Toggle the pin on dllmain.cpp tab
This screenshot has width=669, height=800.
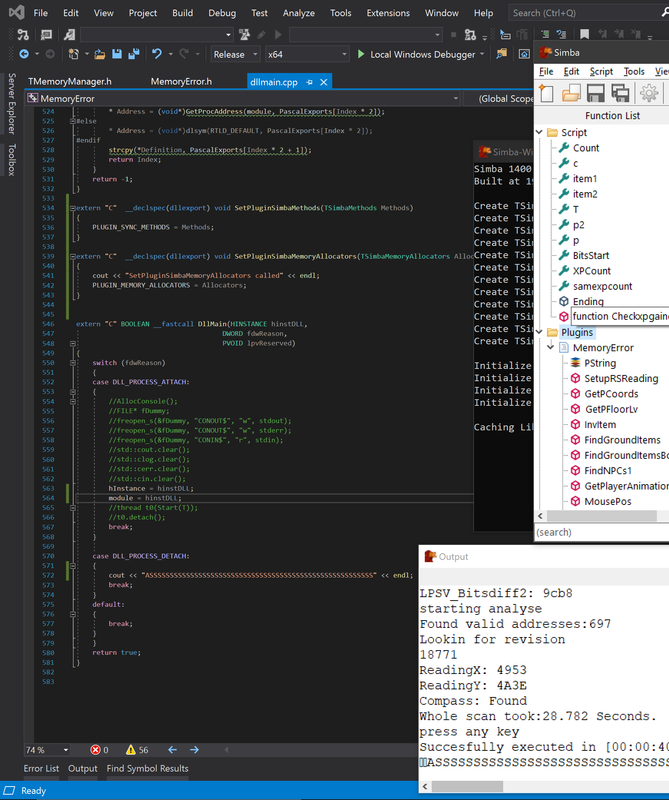tap(309, 82)
